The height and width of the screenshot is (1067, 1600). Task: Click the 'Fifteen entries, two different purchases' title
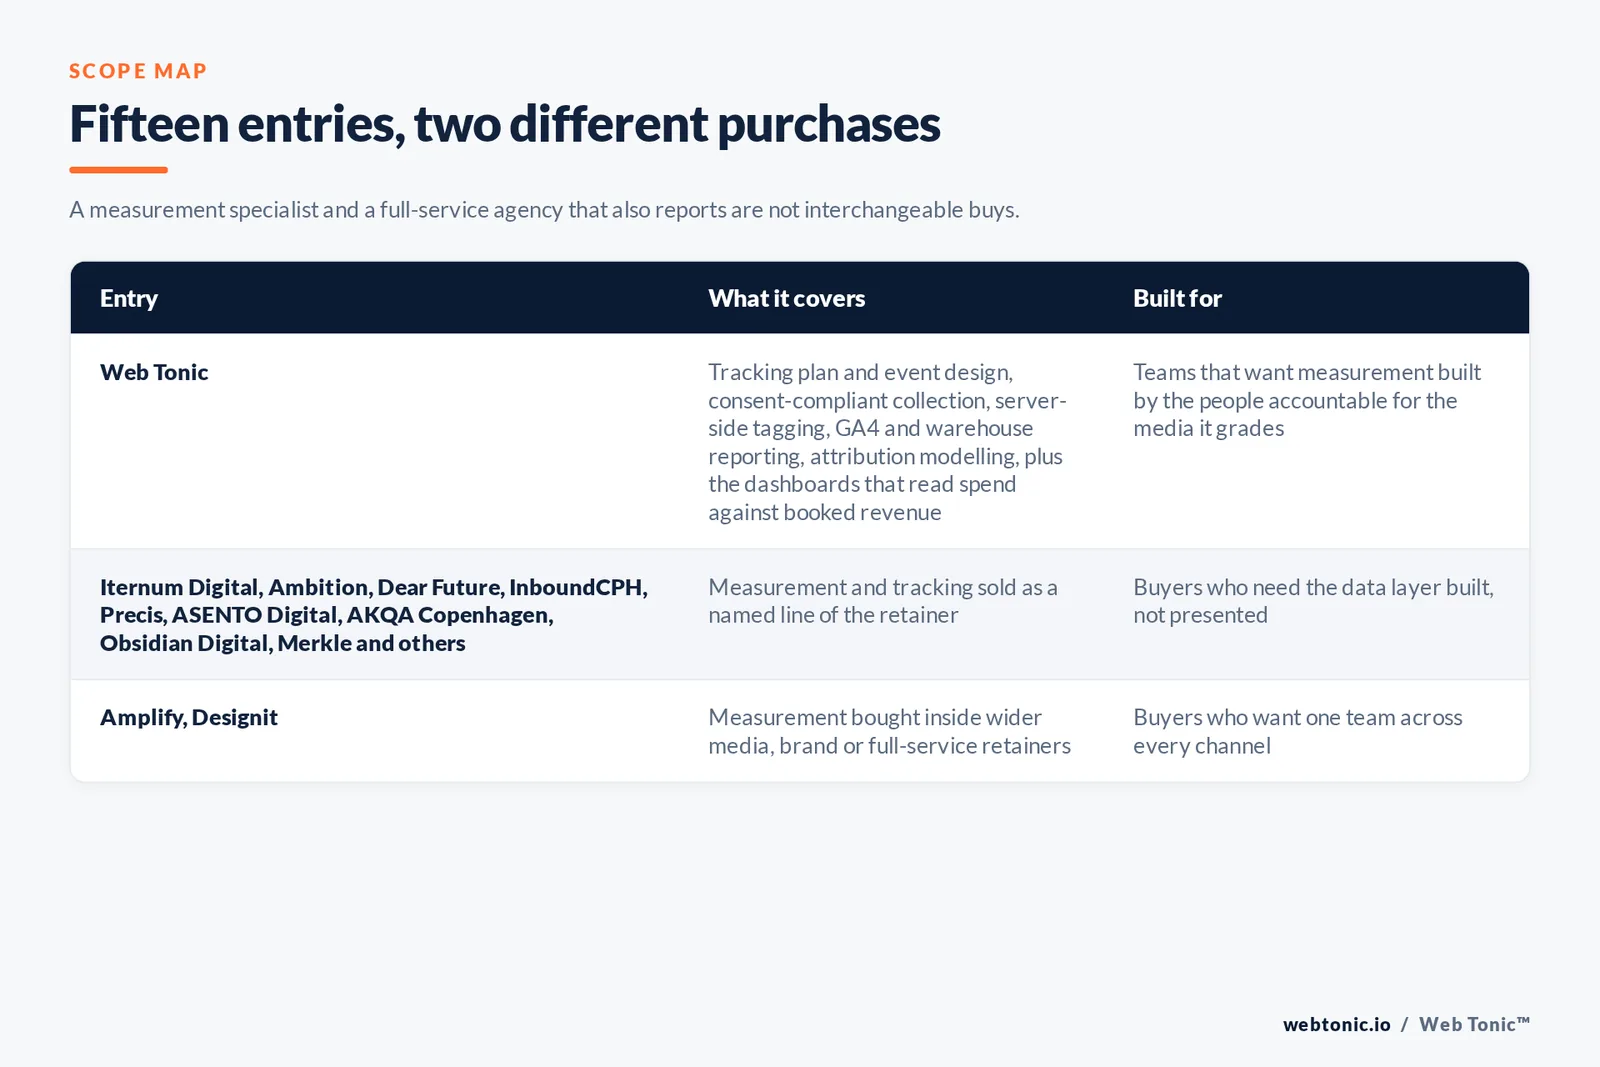[504, 124]
